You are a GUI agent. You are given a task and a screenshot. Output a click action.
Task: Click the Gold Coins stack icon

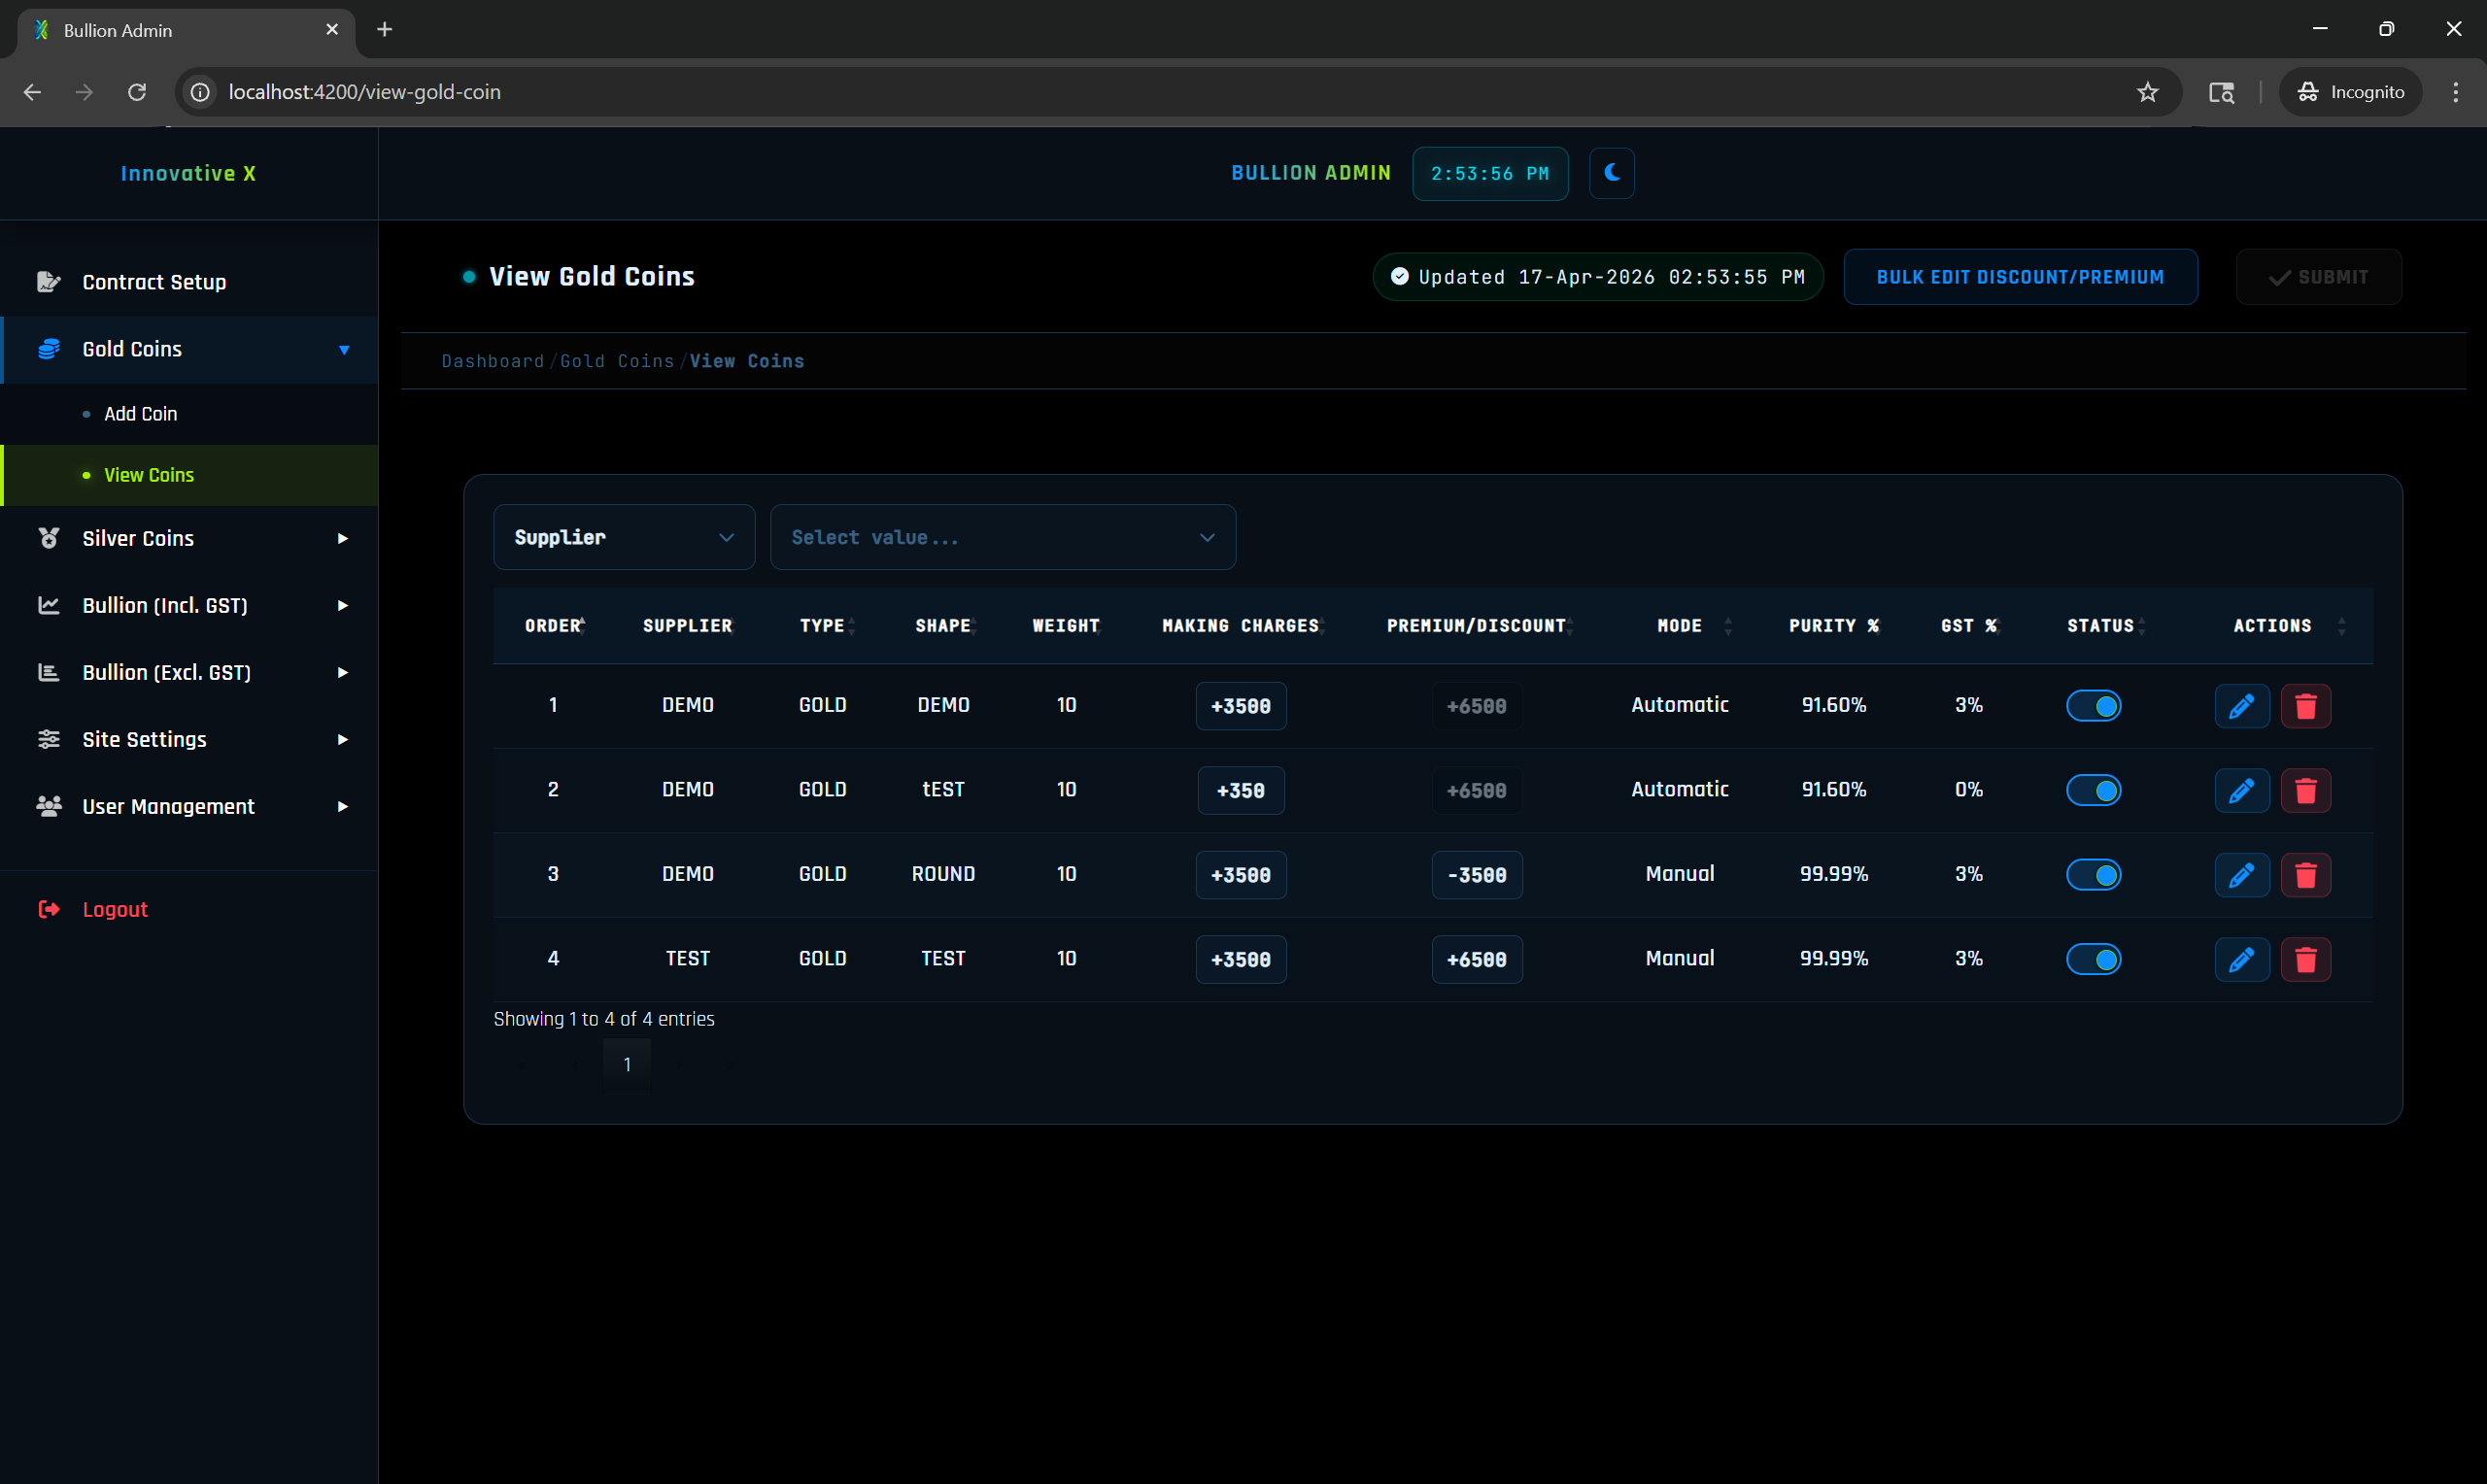coord(48,349)
